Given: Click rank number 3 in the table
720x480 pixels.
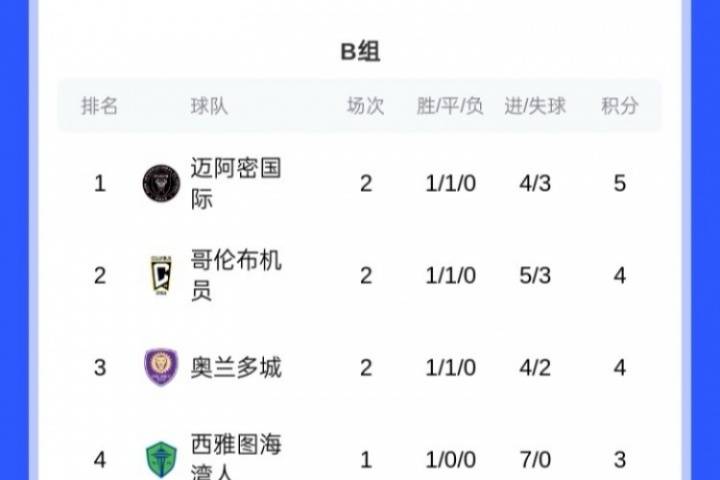Looking at the screenshot, I should 100,368.
